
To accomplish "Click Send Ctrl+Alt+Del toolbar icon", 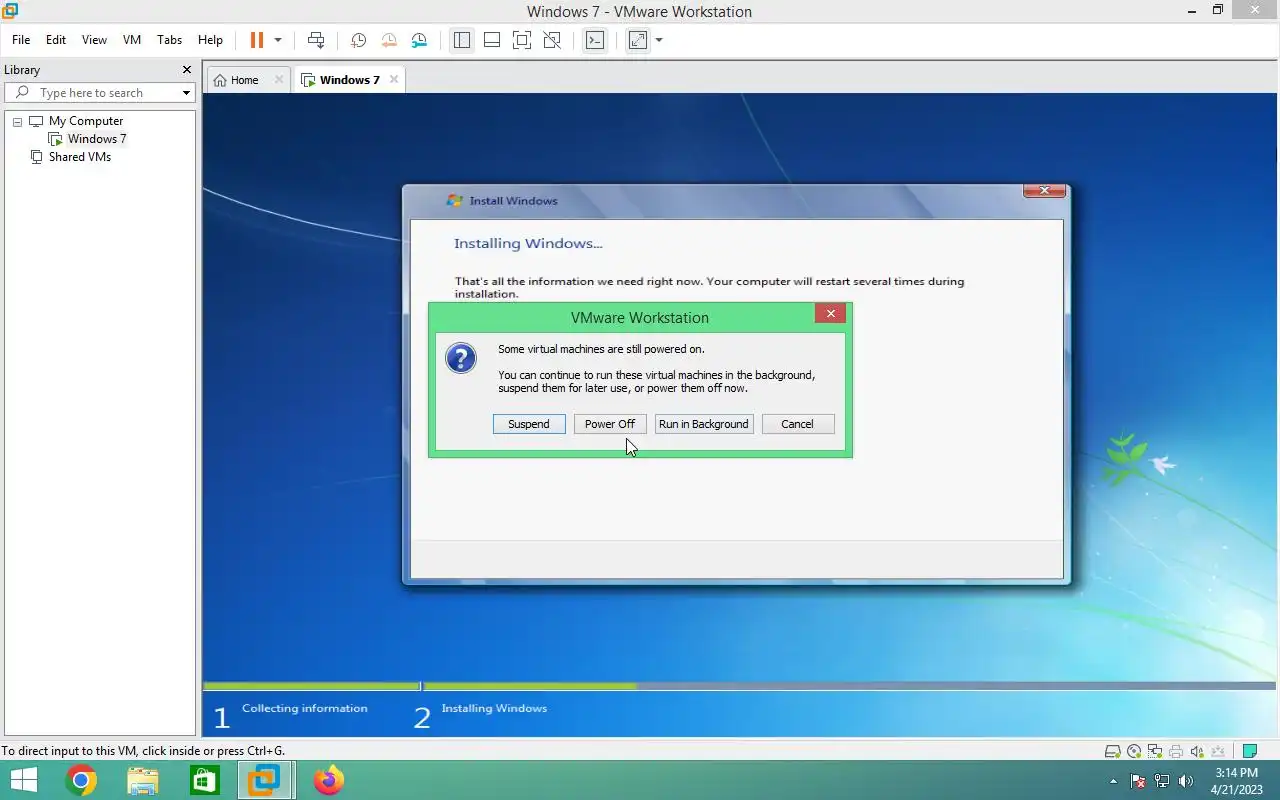I will tap(316, 40).
